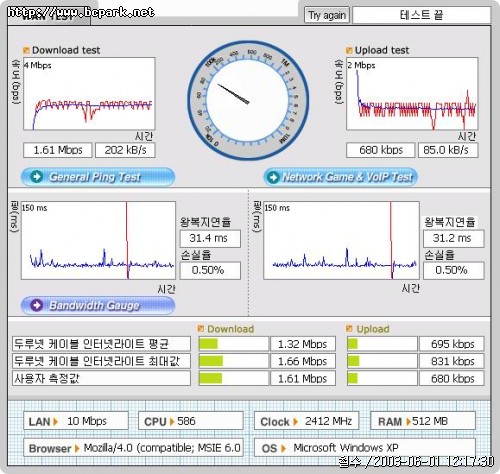The height and width of the screenshot is (474, 500).
Task: Click the Browser orange arrow marker
Action: tap(77, 448)
